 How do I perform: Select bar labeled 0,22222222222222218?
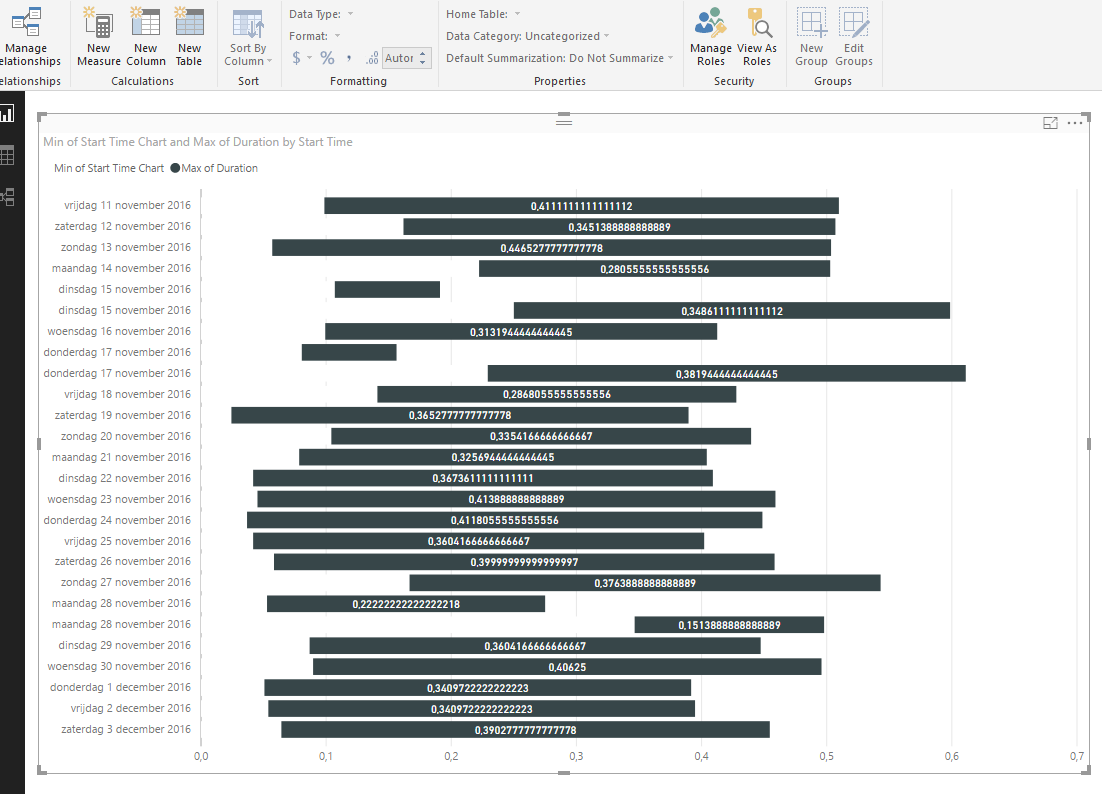click(x=406, y=604)
